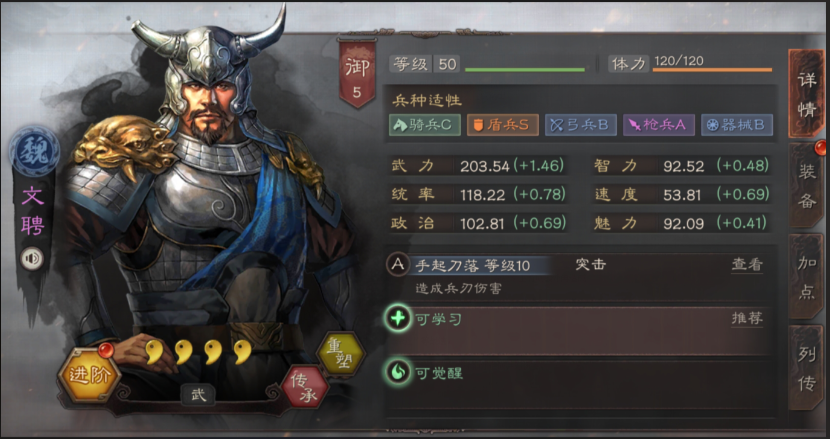Click the 进阶 hexagon button
Image resolution: width=830 pixels, height=439 pixels.
[88, 375]
